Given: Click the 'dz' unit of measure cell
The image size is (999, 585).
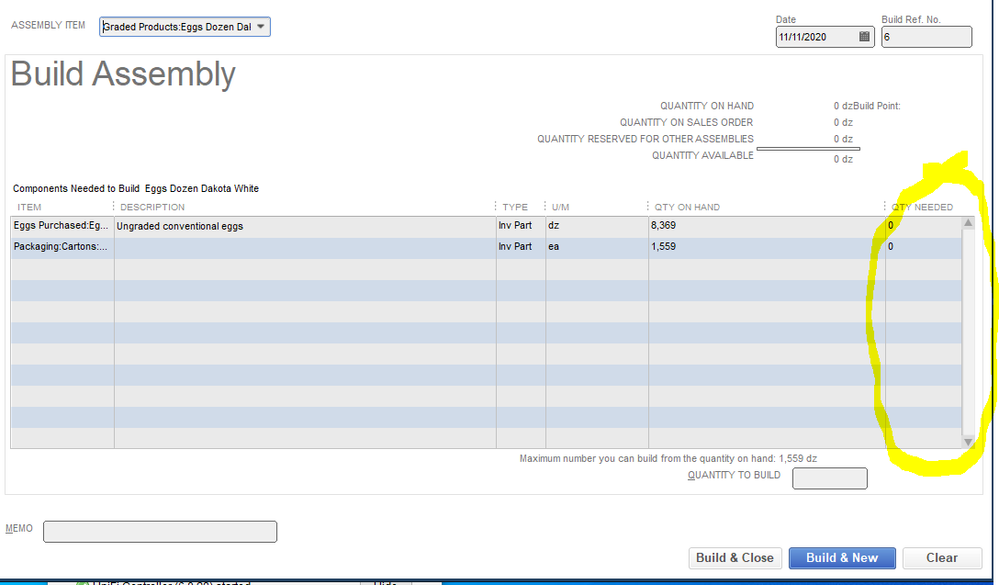Looking at the screenshot, I should [x=596, y=226].
